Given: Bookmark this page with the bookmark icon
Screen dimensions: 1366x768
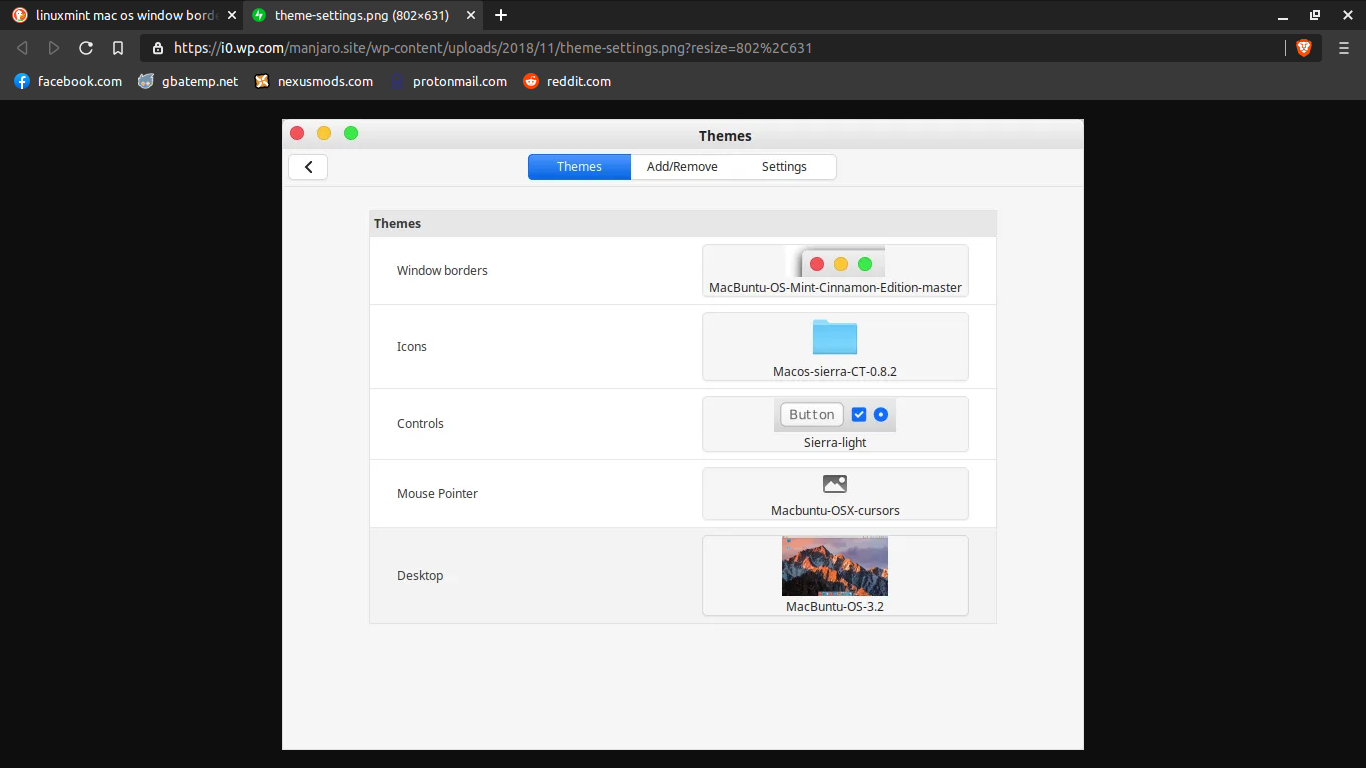Looking at the screenshot, I should 118,48.
